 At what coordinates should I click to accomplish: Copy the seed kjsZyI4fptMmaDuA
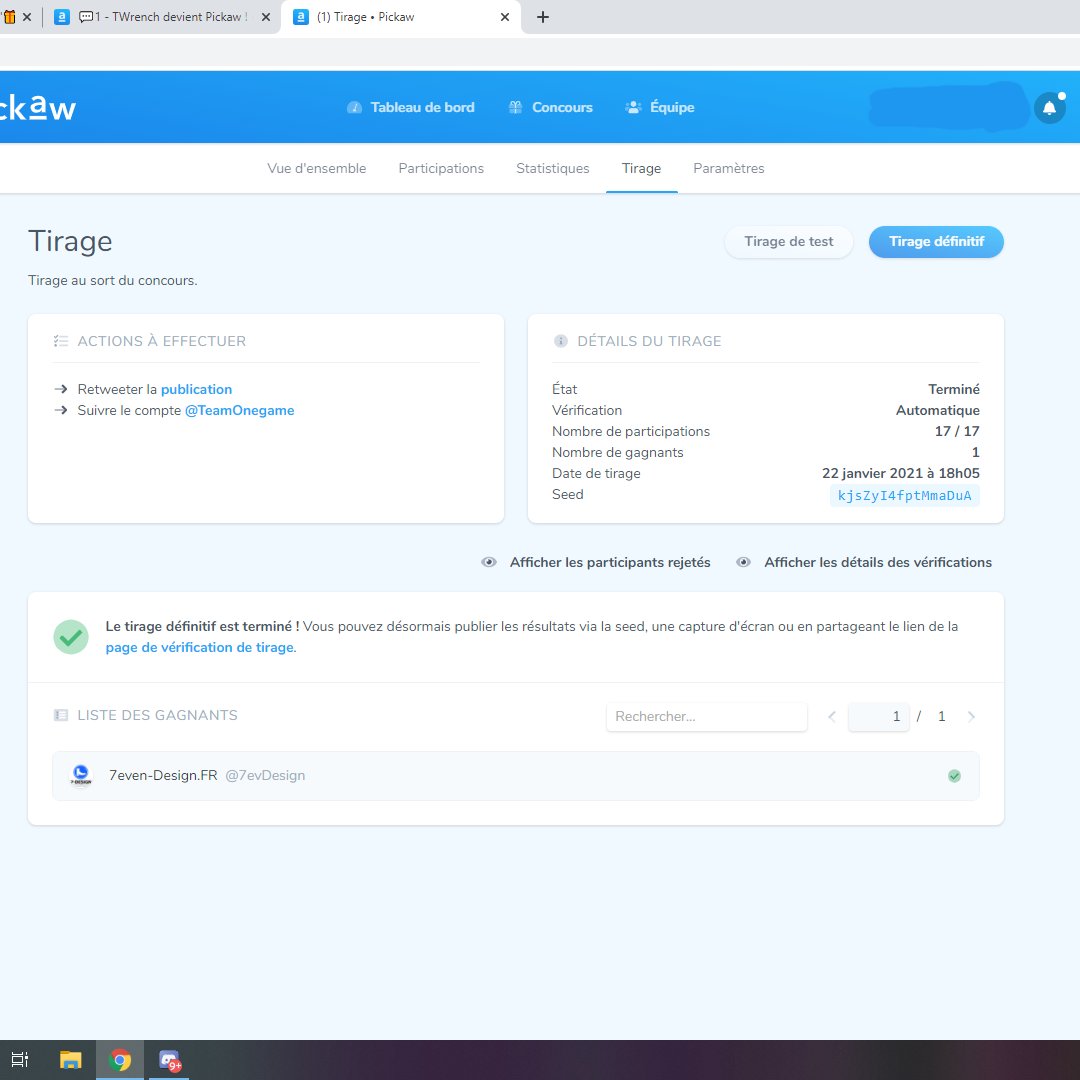pyautogui.click(x=904, y=495)
